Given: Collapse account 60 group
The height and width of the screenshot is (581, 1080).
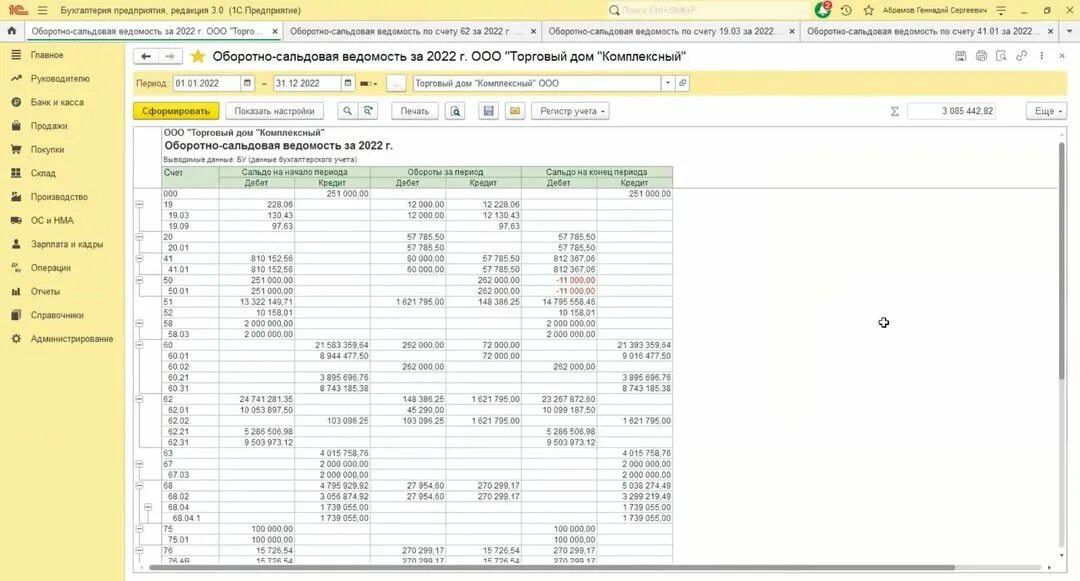Looking at the screenshot, I should click(139, 345).
